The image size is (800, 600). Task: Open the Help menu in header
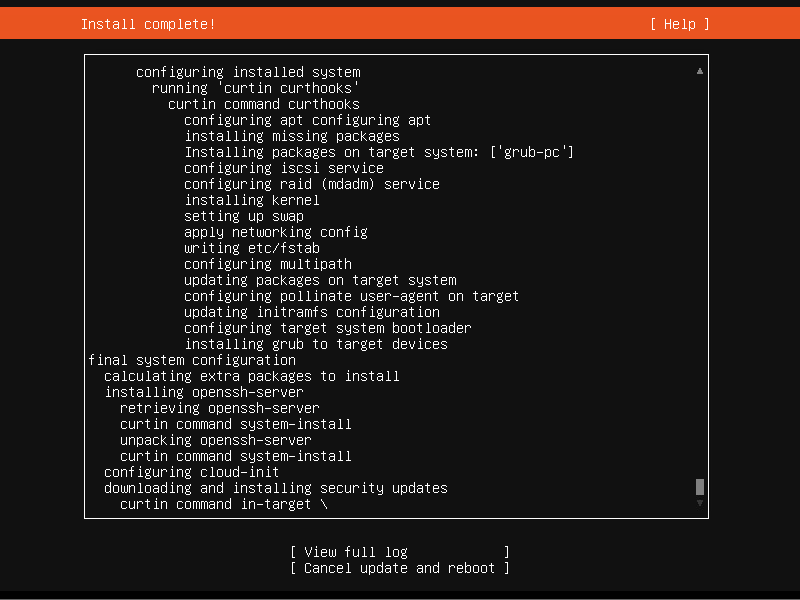(680, 24)
